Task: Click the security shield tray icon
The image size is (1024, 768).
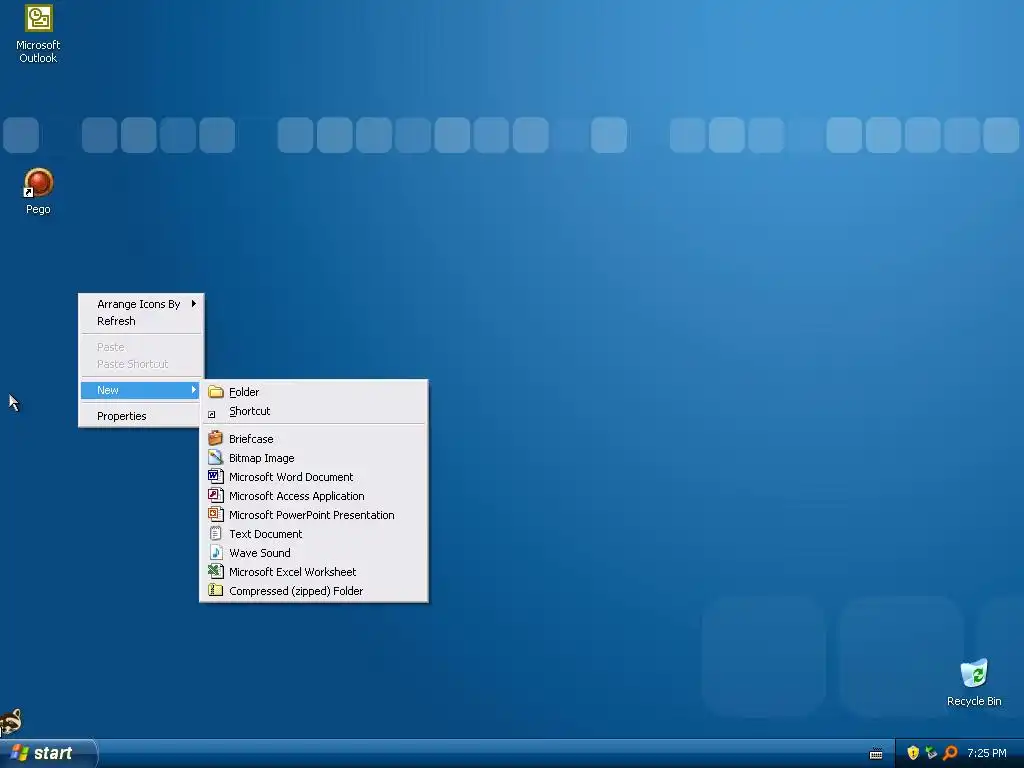Action: coord(913,753)
